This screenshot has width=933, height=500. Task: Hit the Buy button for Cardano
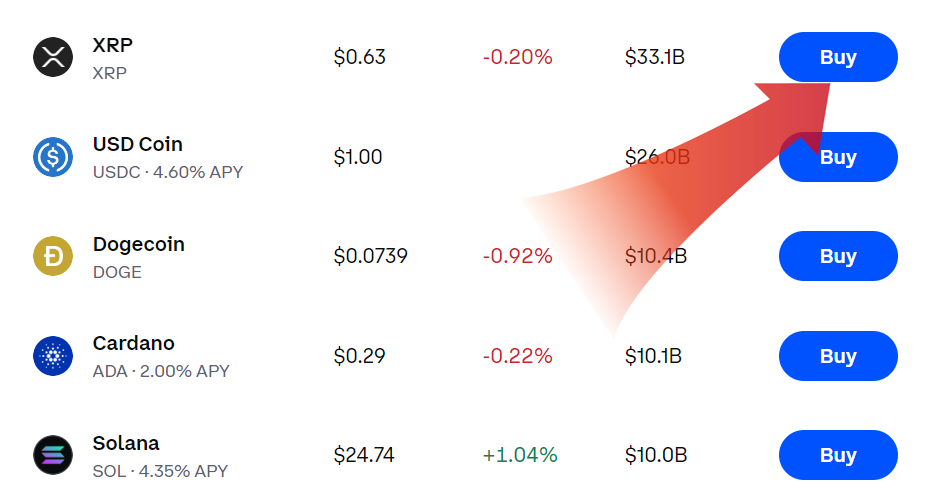[838, 356]
